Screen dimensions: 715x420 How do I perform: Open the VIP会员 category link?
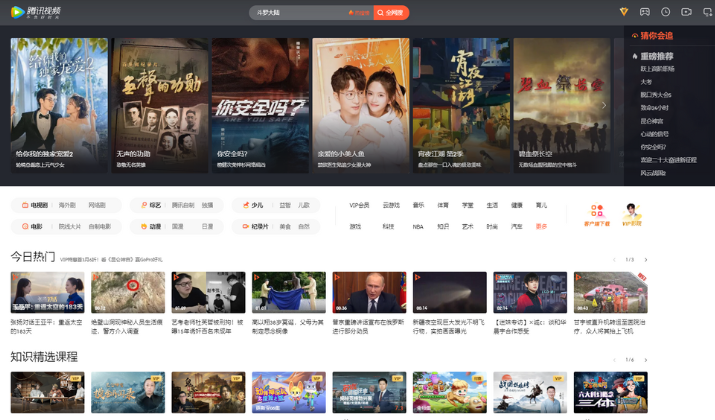pyautogui.click(x=359, y=205)
